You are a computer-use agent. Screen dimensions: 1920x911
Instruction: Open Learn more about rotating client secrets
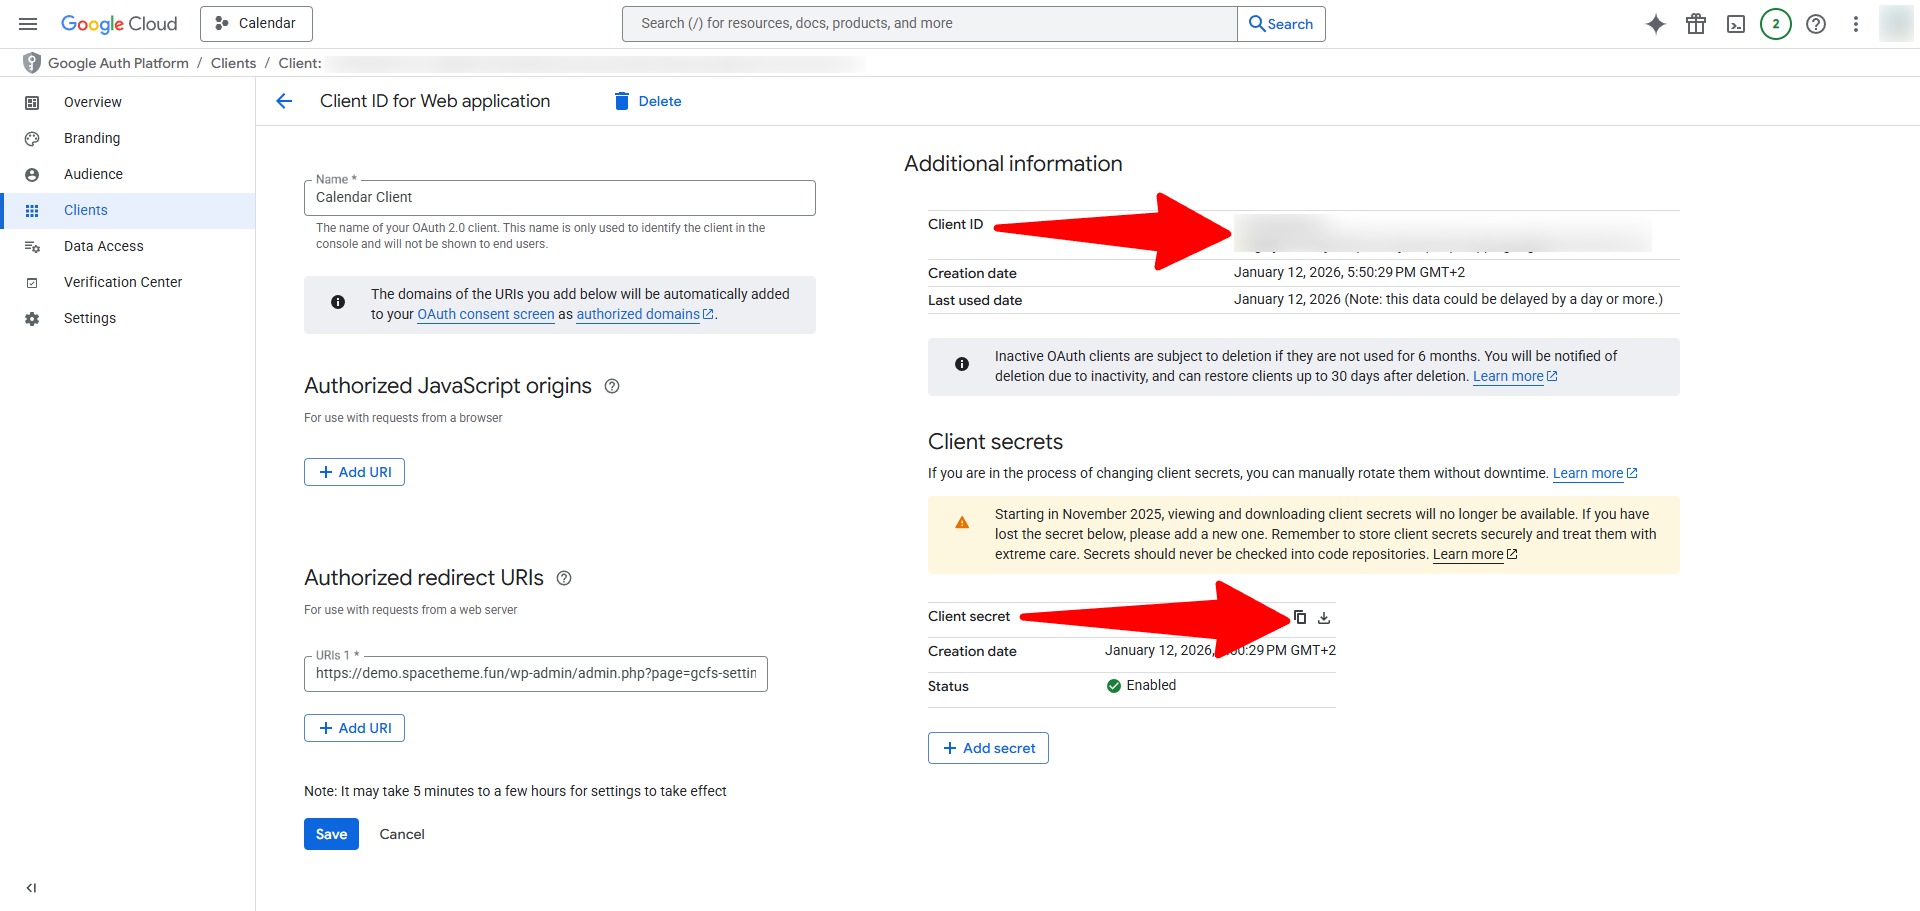[1595, 473]
